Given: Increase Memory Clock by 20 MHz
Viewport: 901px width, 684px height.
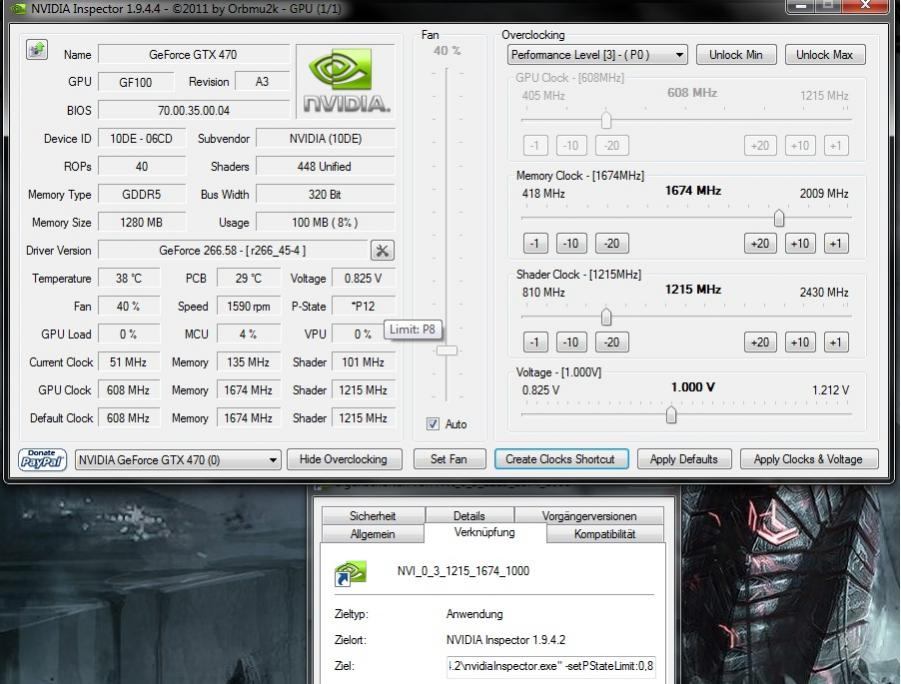Looking at the screenshot, I should pyautogui.click(x=760, y=243).
